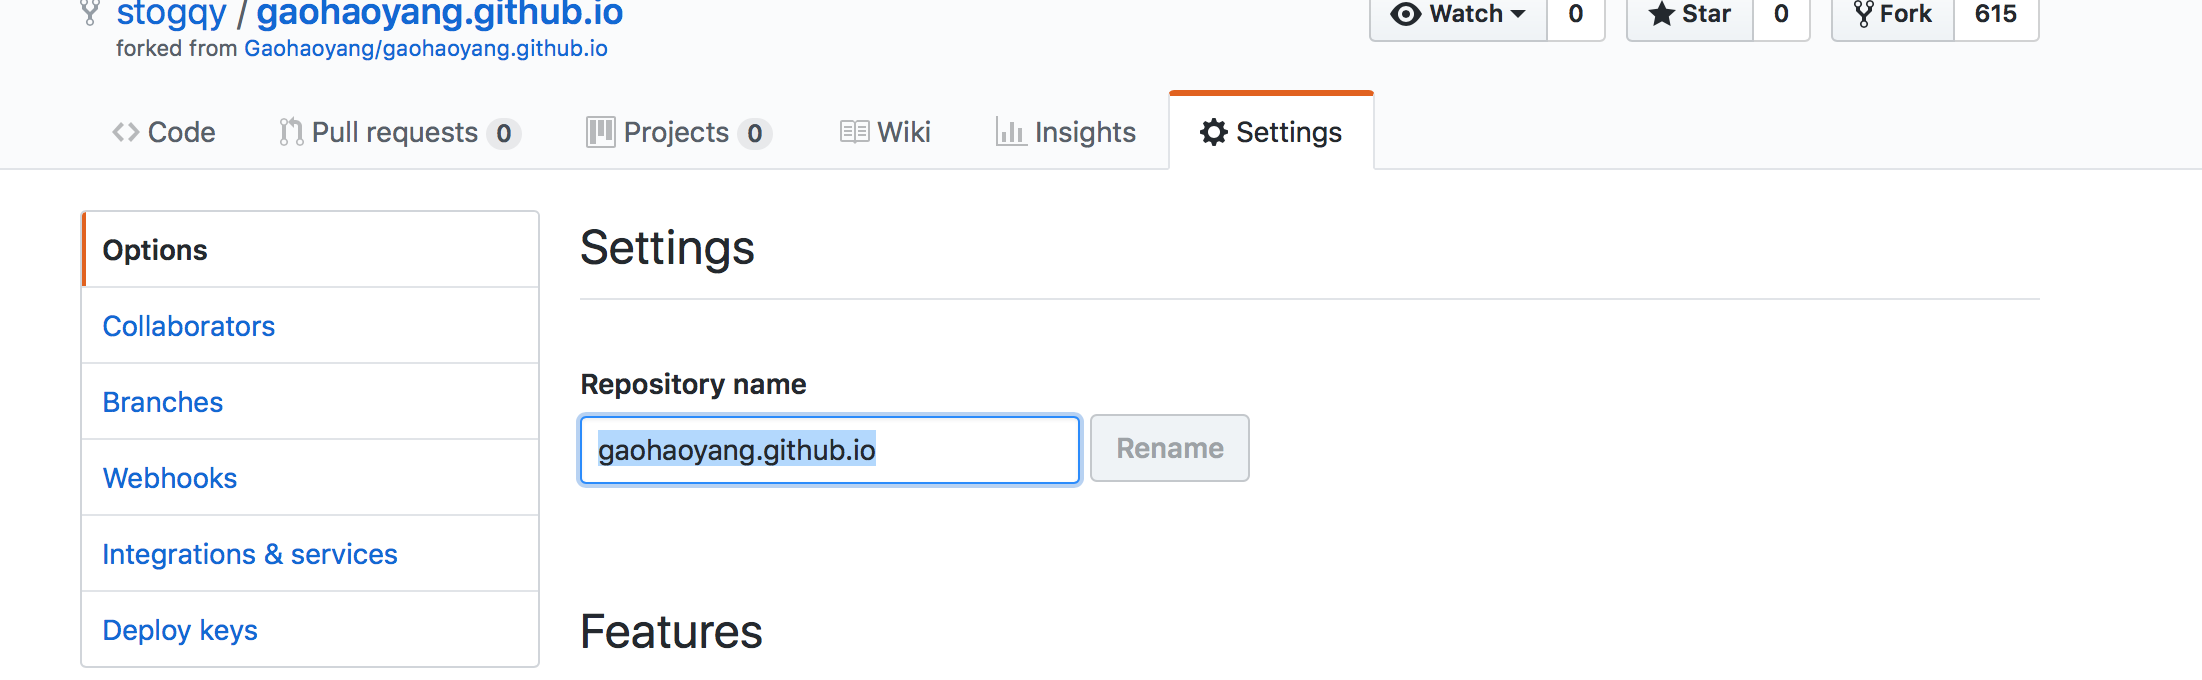Click the fork icon on Fork button
Viewport: 2202px width, 680px height.
[1863, 14]
